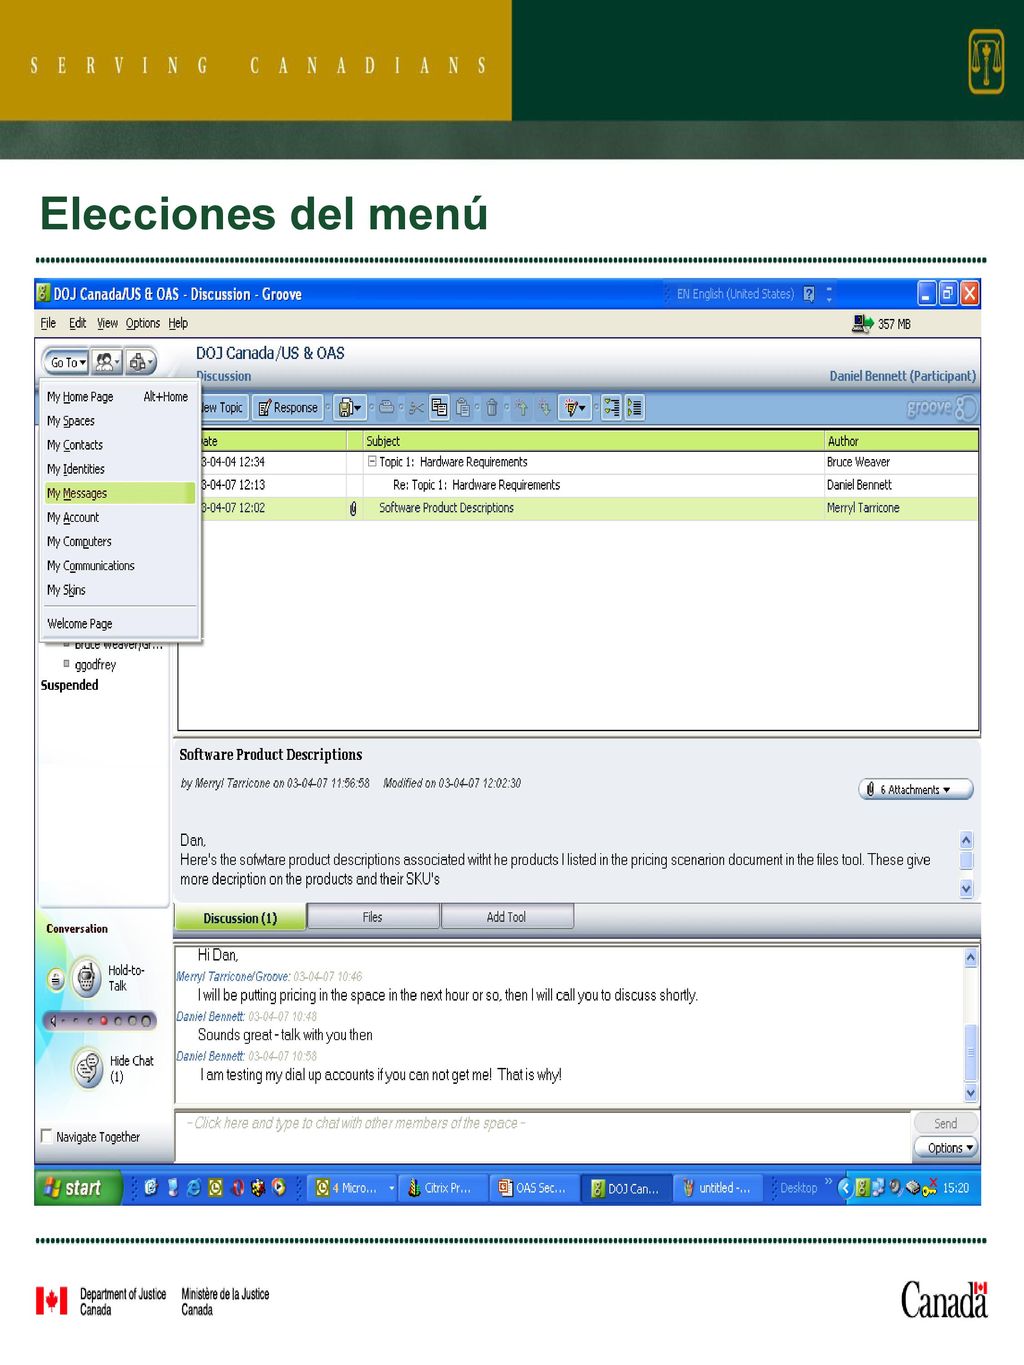Click the Hide Chat icon
This screenshot has width=1024, height=1365.
(x=88, y=1067)
